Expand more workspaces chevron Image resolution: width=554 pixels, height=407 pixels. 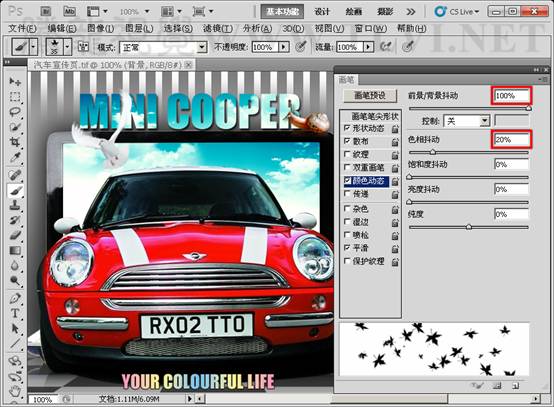tap(411, 12)
